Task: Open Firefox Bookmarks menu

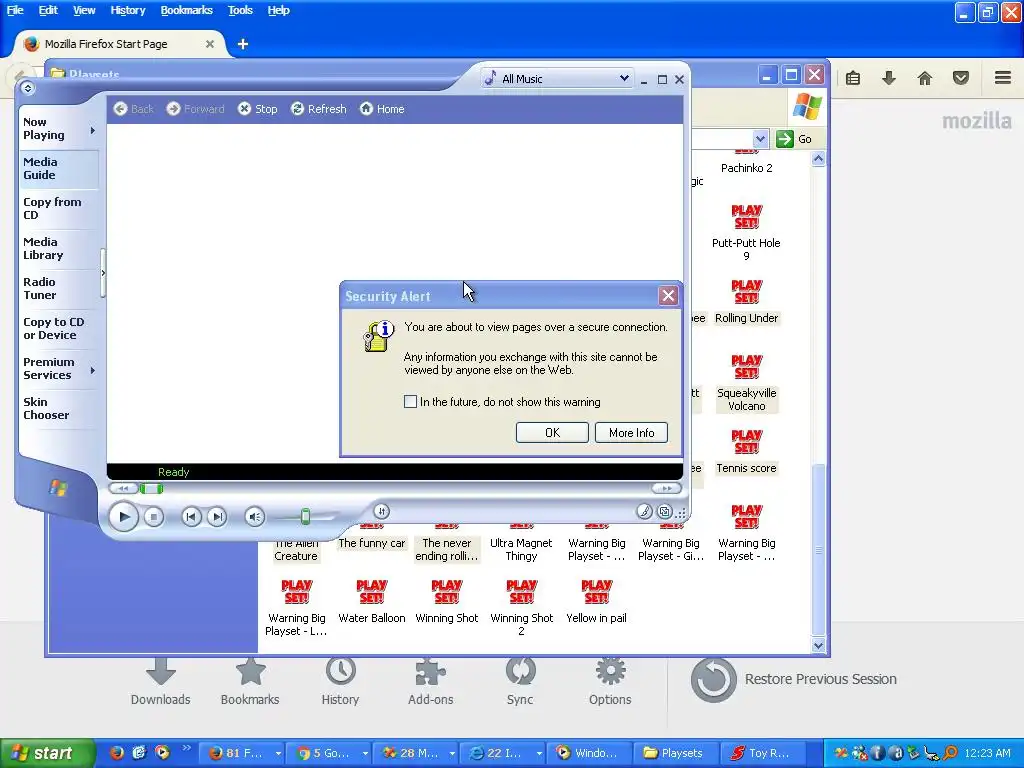Action: pyautogui.click(x=186, y=10)
